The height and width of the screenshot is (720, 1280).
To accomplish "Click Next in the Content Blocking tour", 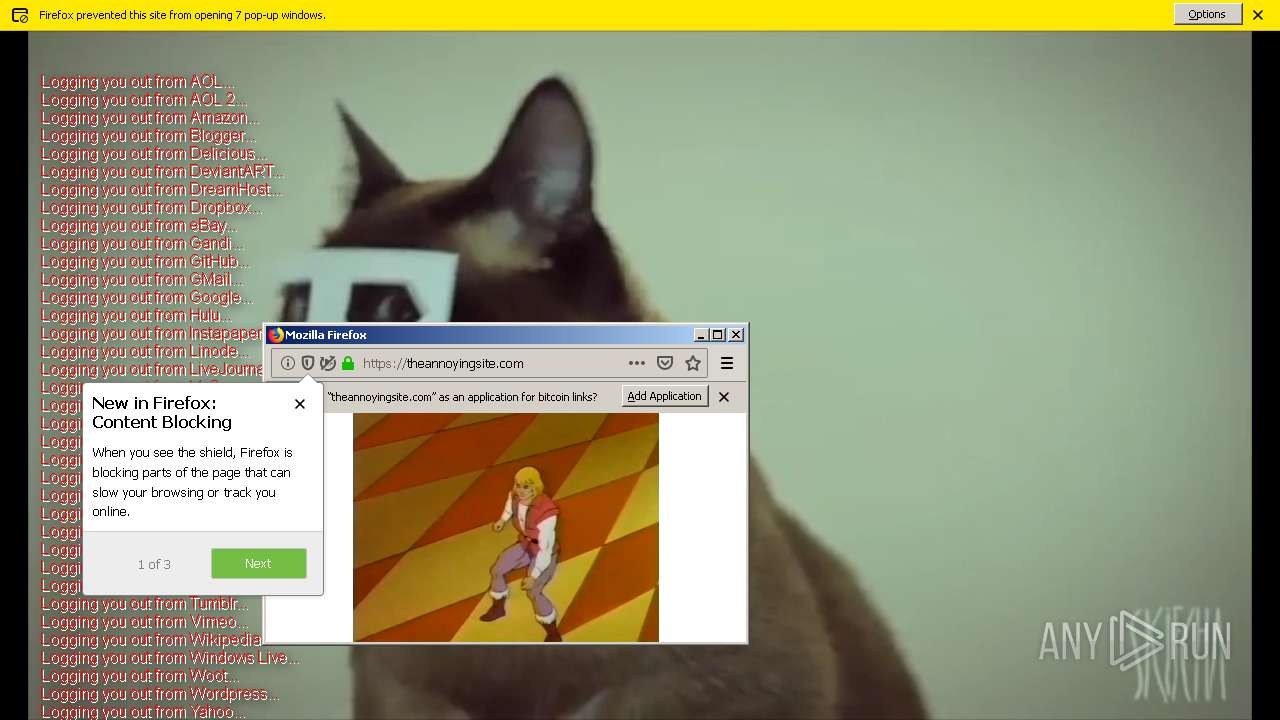I will (x=258, y=563).
